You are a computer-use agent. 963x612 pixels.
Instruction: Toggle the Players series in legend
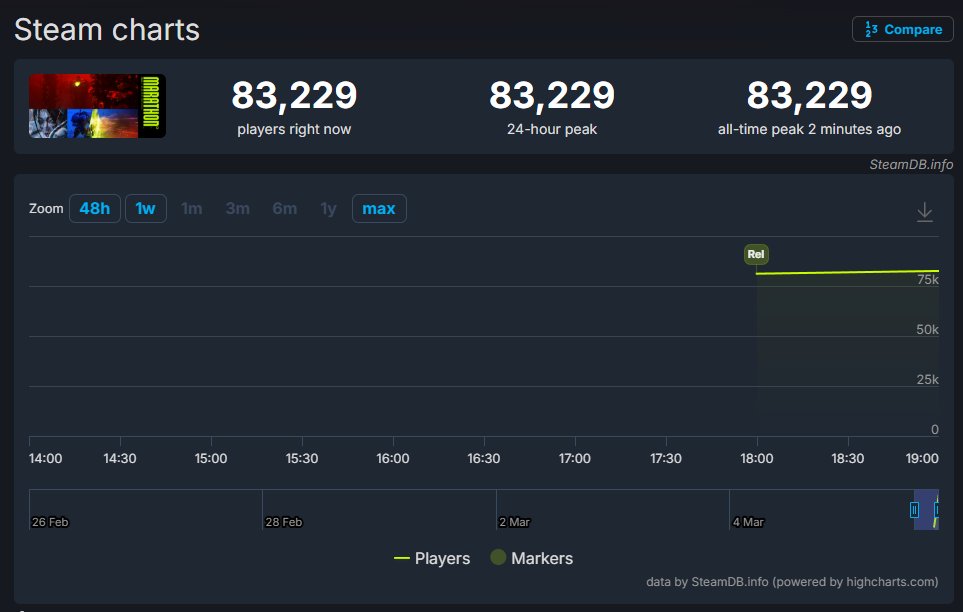pos(432,558)
